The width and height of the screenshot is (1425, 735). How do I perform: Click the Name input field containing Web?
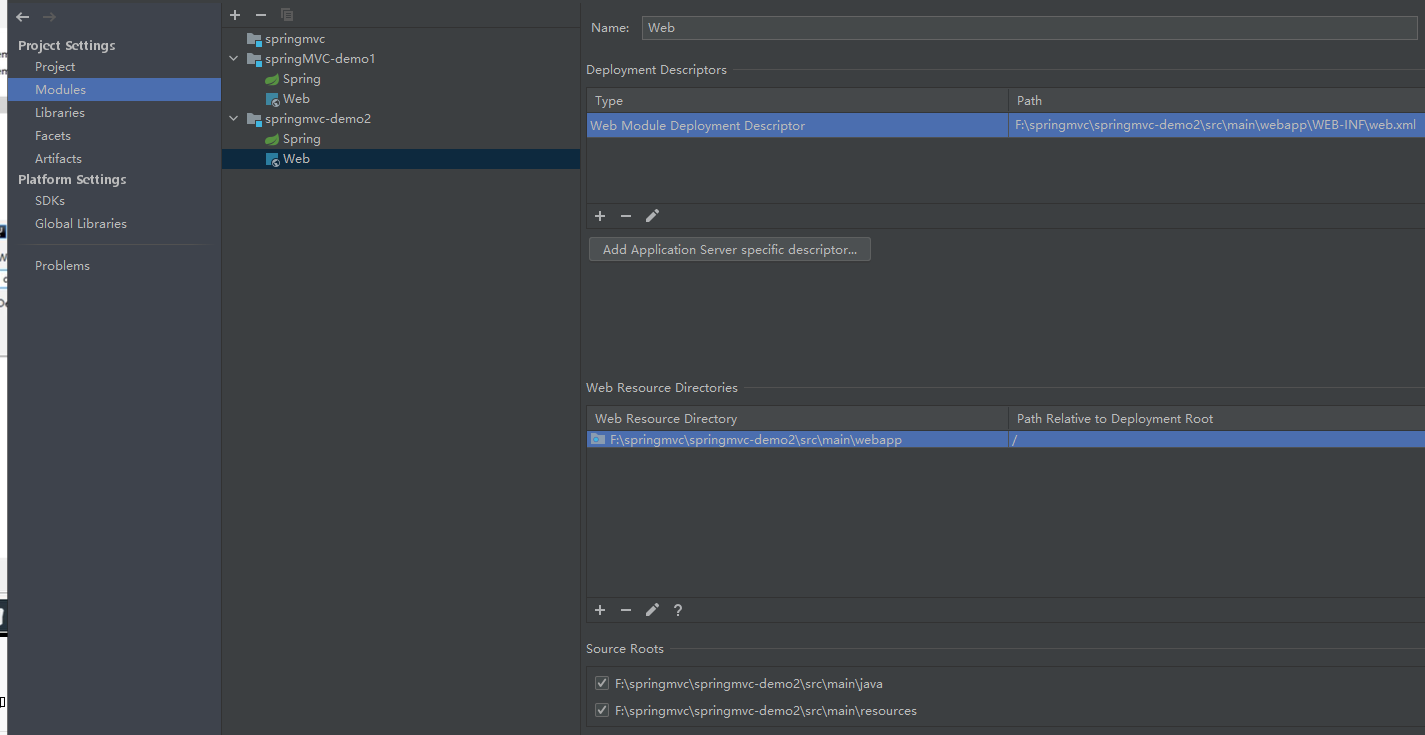1029,28
